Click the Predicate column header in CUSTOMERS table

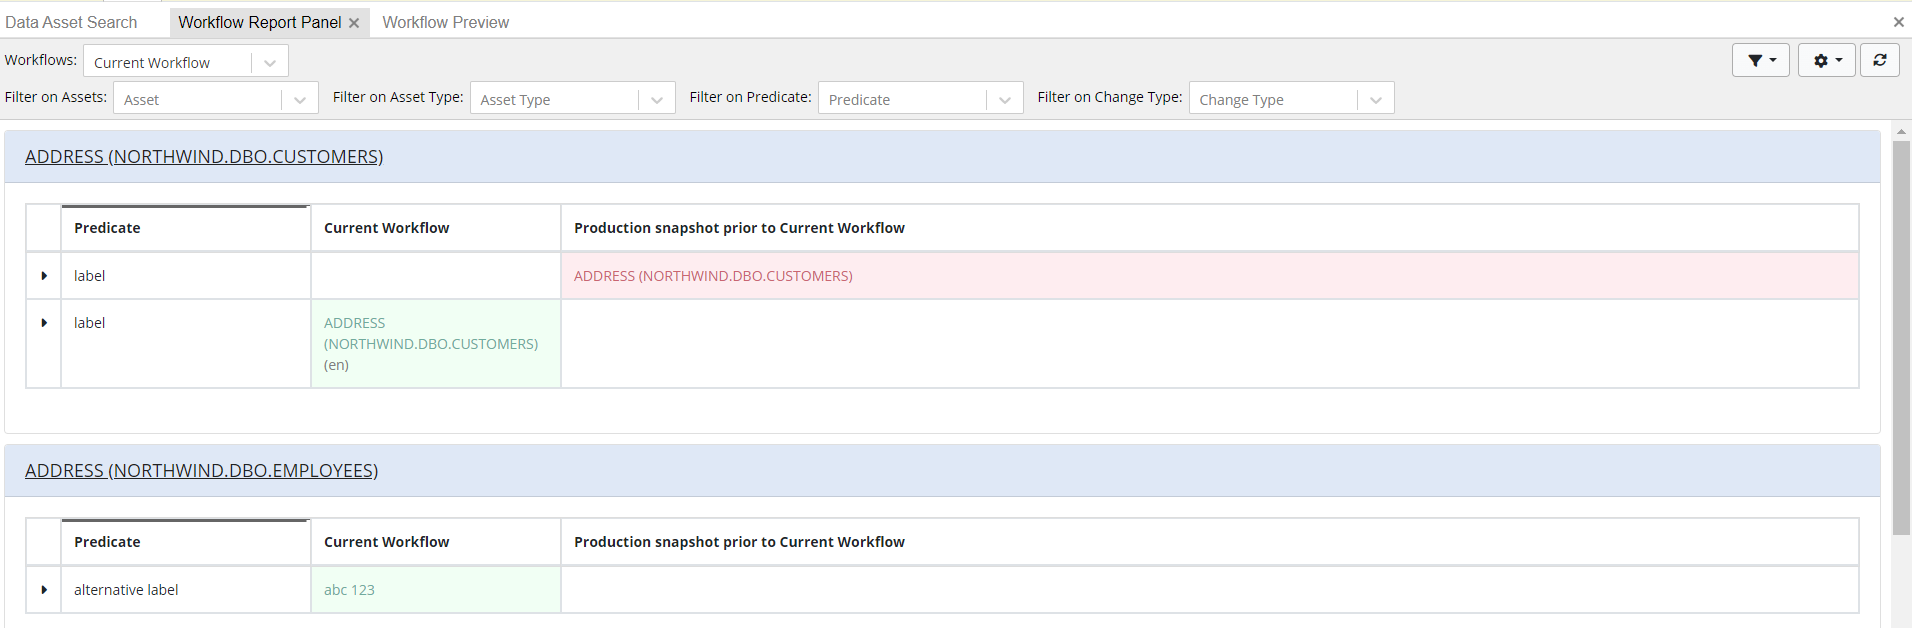(108, 228)
